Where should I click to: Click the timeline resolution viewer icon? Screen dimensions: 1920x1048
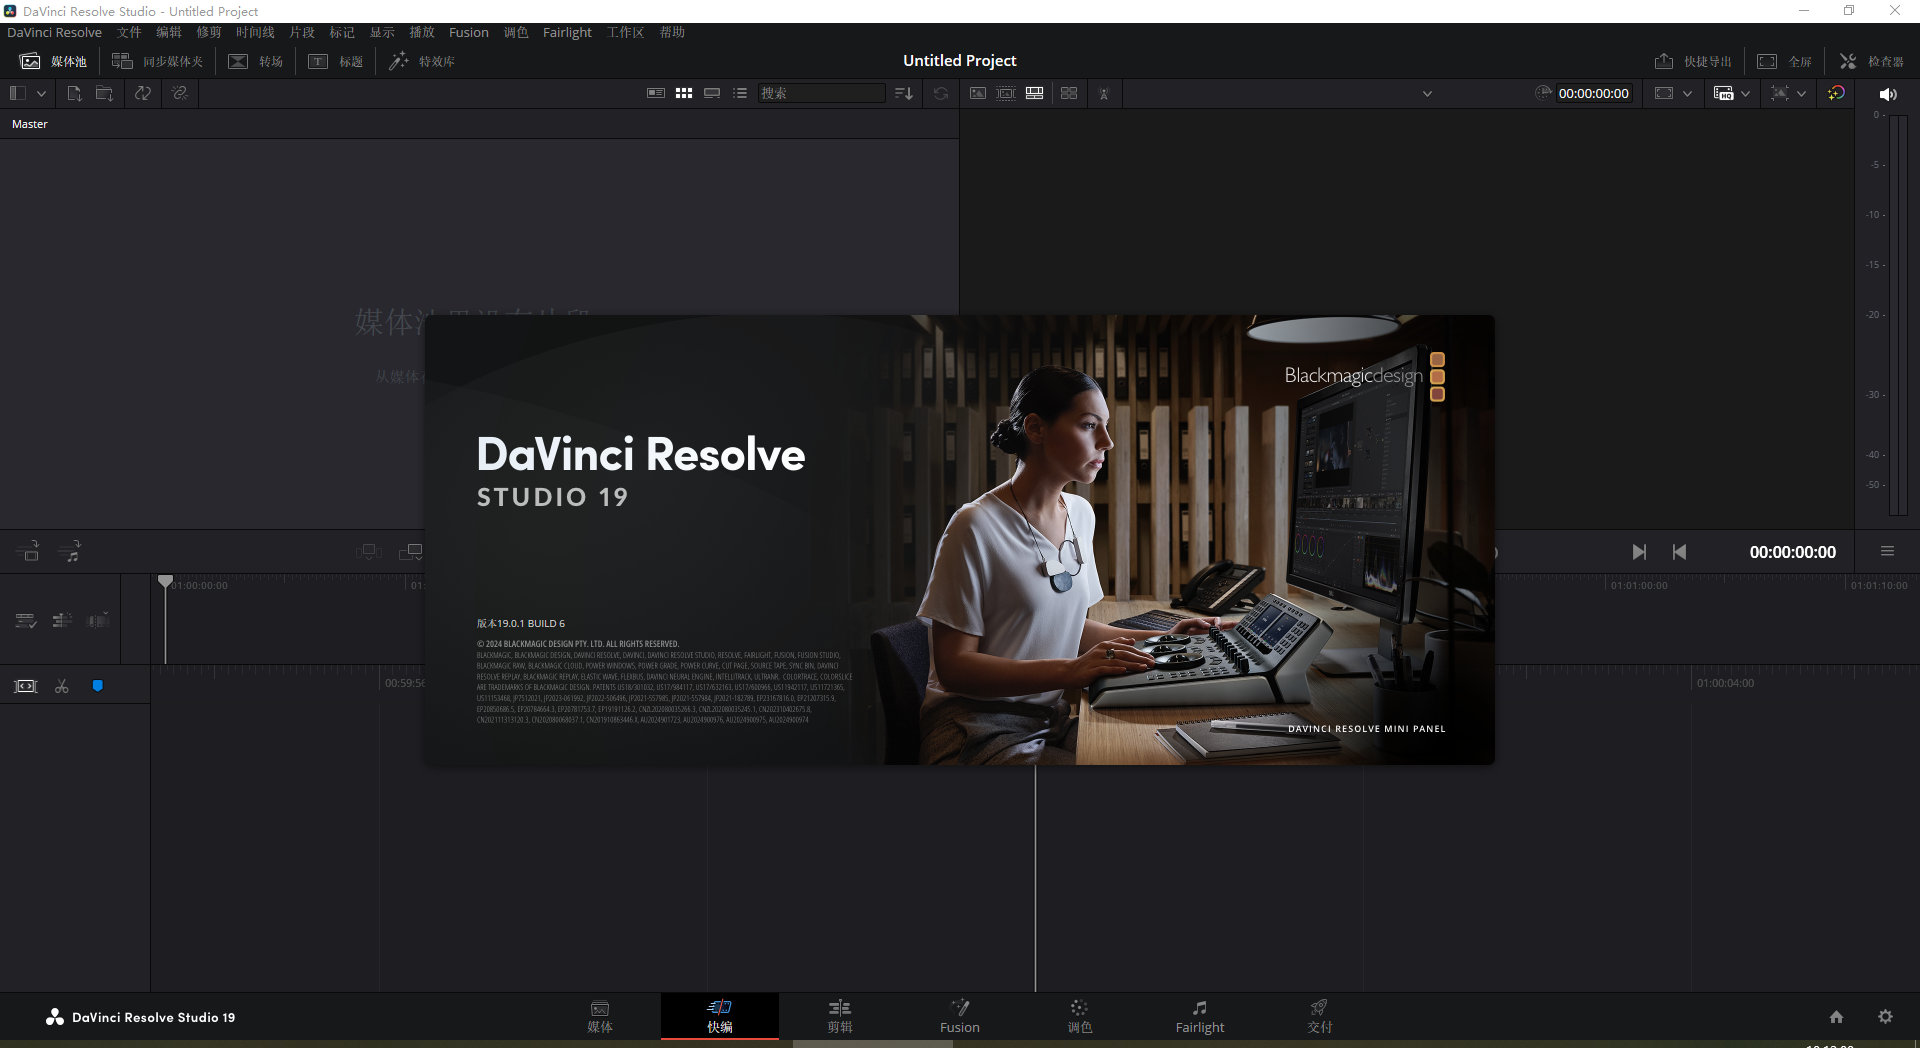point(1779,93)
